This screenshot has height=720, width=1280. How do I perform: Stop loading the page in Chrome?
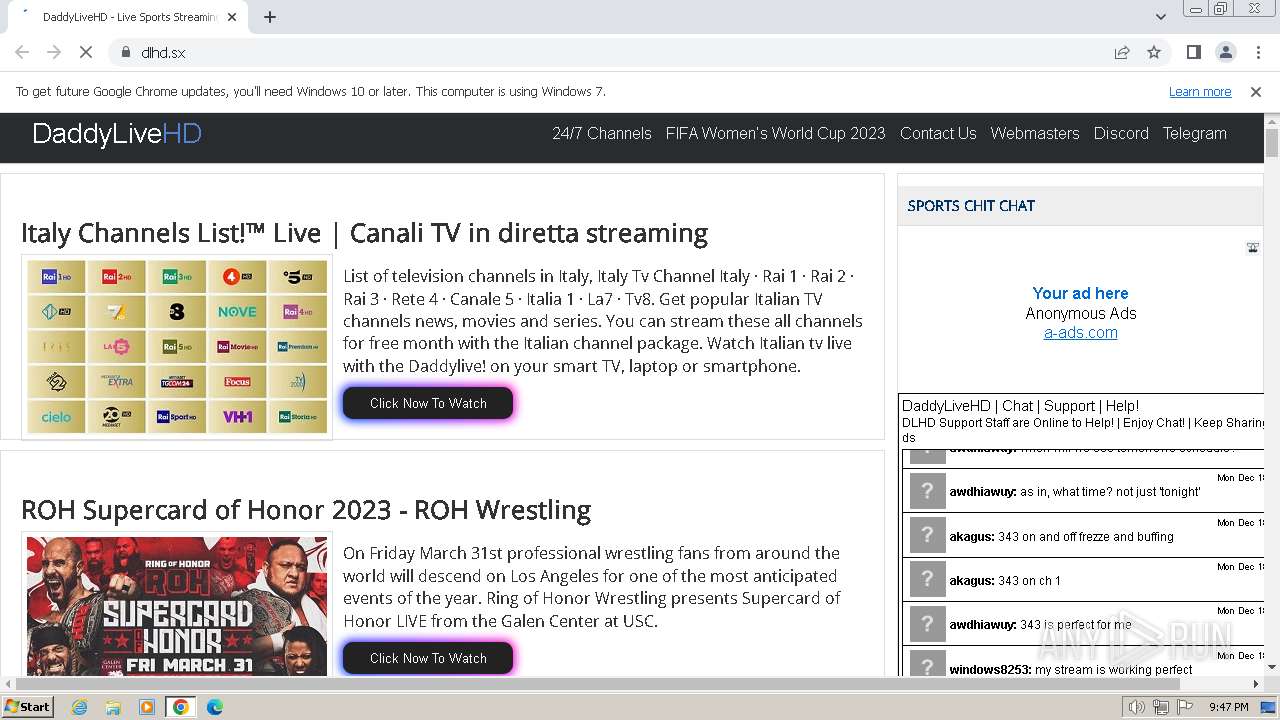[86, 52]
